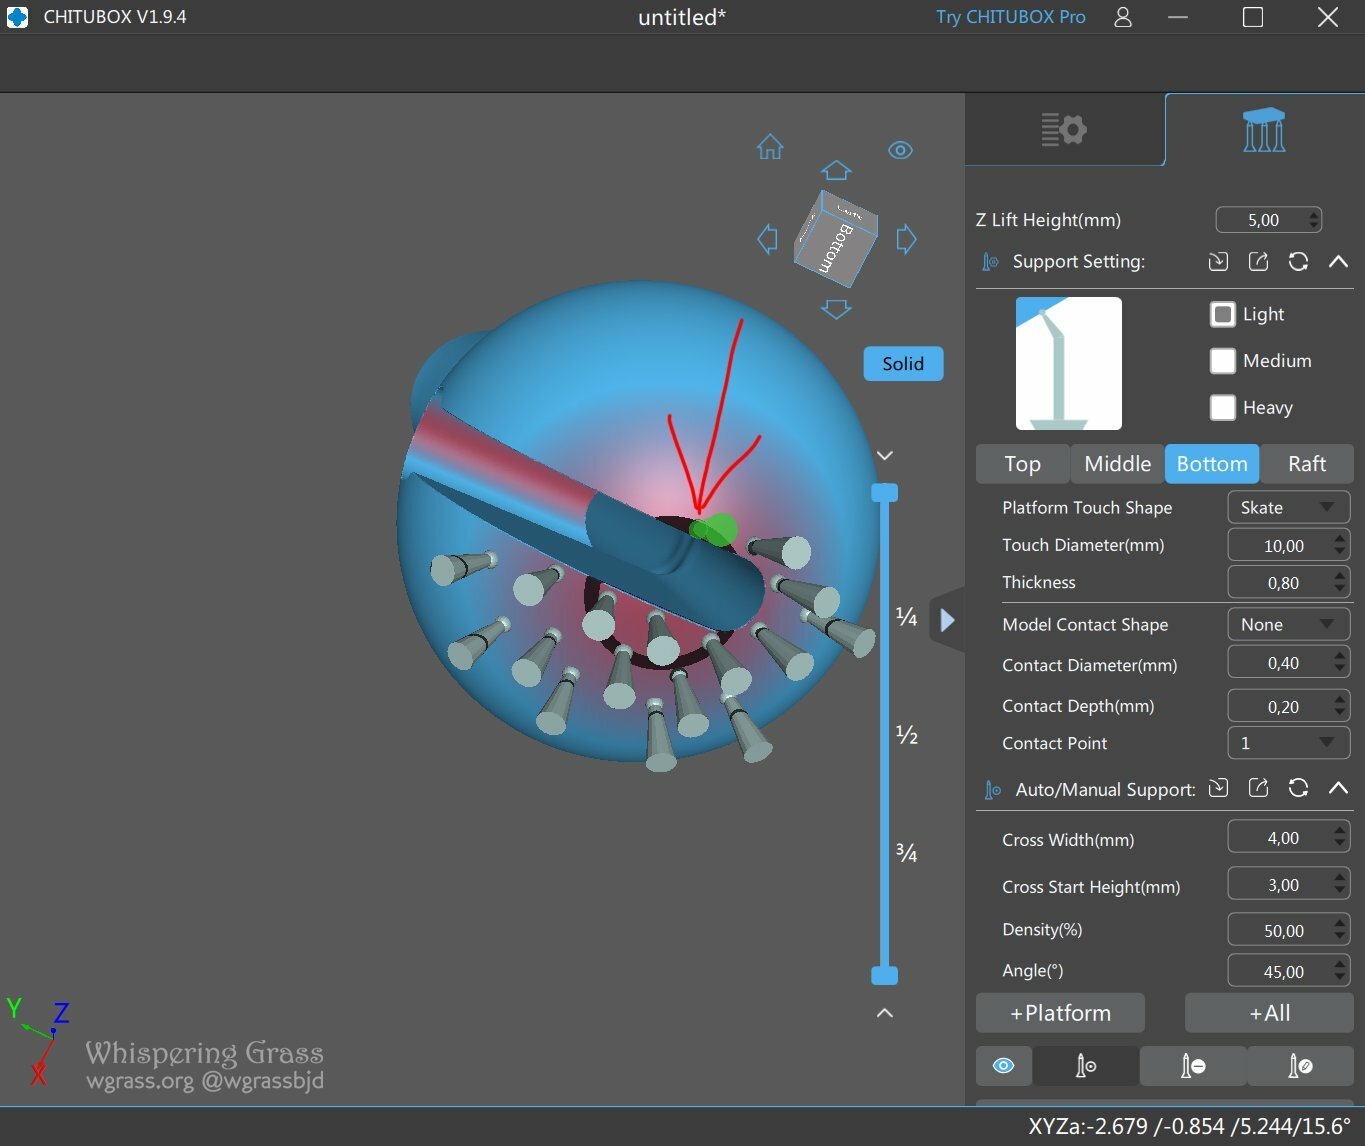Click the +Platform button
The height and width of the screenshot is (1146, 1365).
click(x=1060, y=1013)
